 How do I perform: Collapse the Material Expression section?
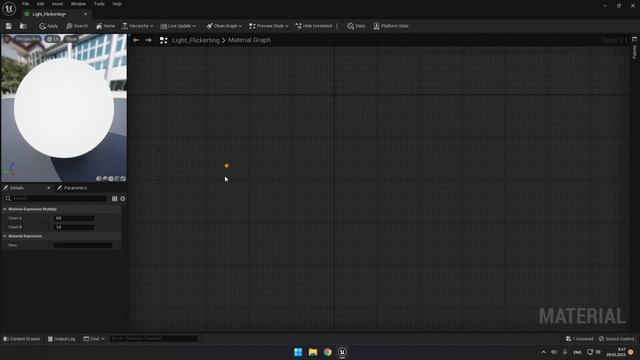point(5,236)
